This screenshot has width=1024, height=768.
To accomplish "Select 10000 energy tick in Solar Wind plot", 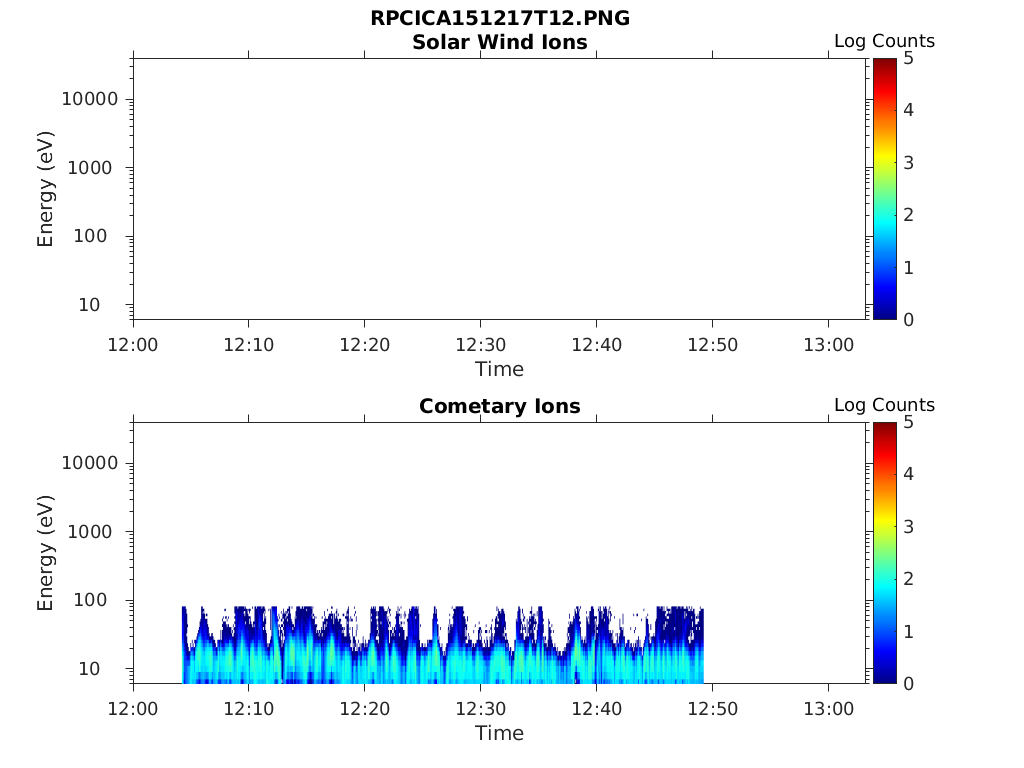I will tap(89, 99).
